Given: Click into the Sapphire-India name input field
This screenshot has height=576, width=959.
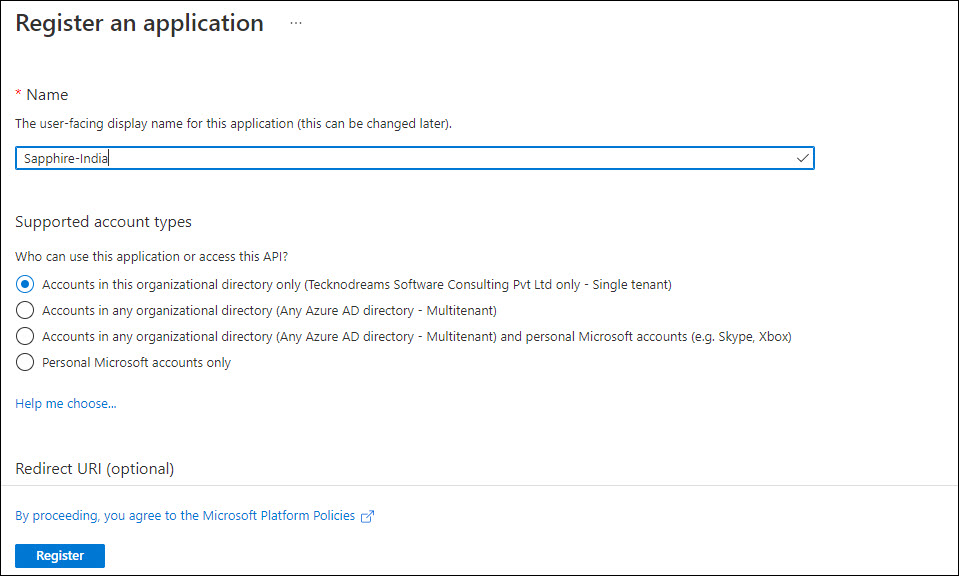Looking at the screenshot, I should [400, 158].
